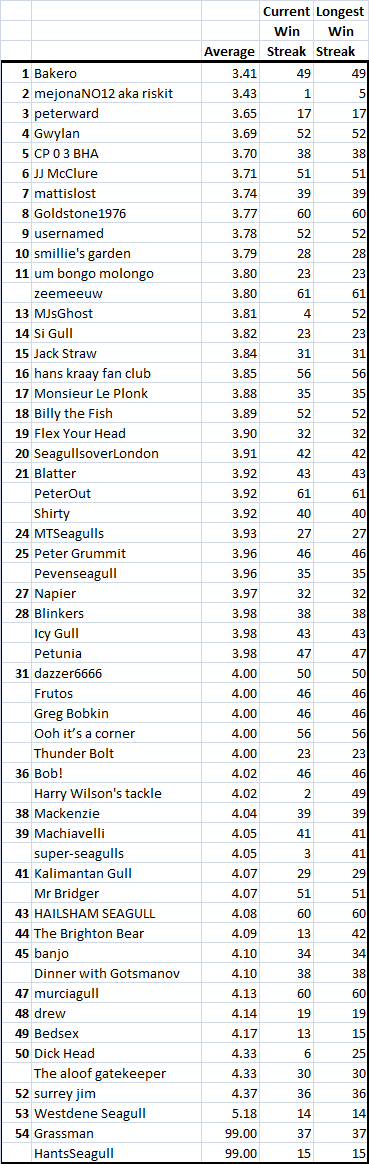Click Harry Wilson's tackle name cell
Screen dimensions: 369x1164
click(x=116, y=794)
